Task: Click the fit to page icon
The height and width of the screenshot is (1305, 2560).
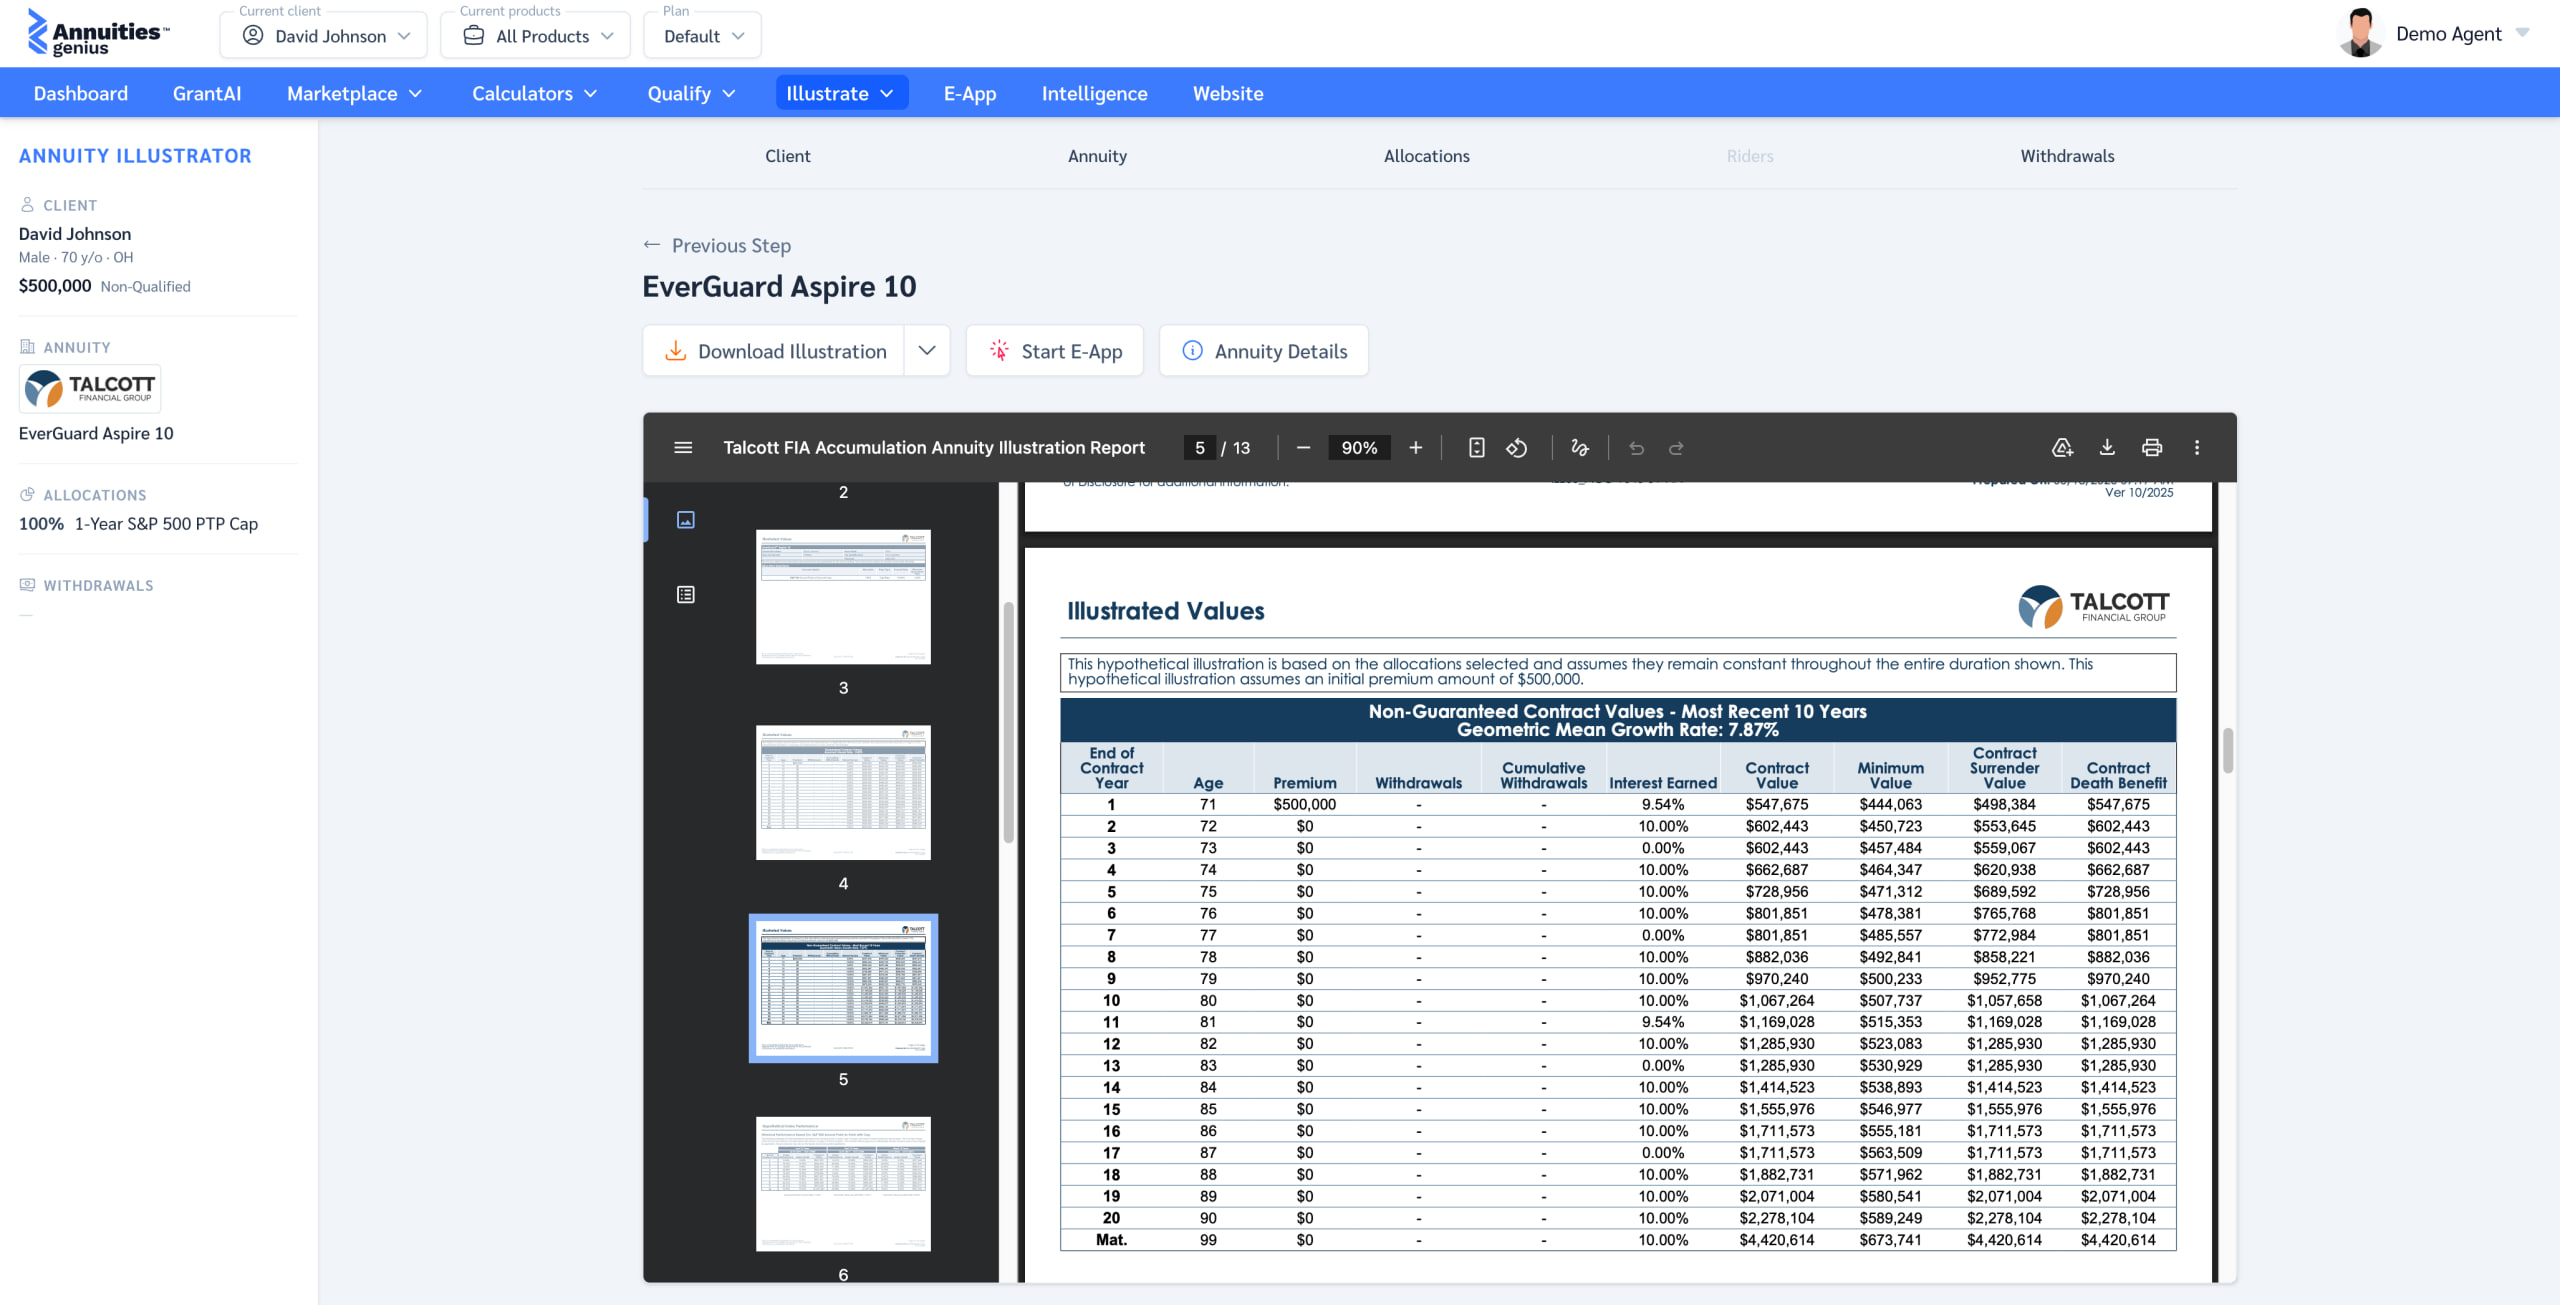Action: (x=1476, y=448)
